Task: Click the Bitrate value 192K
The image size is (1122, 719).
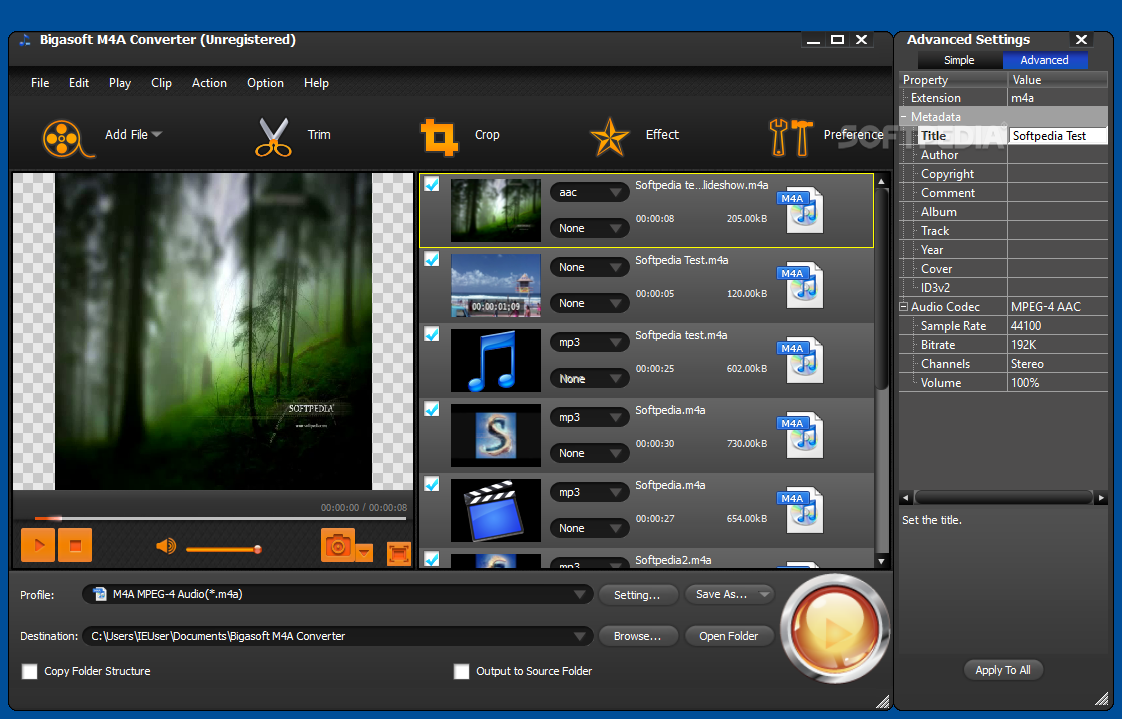Action: click(x=1058, y=345)
